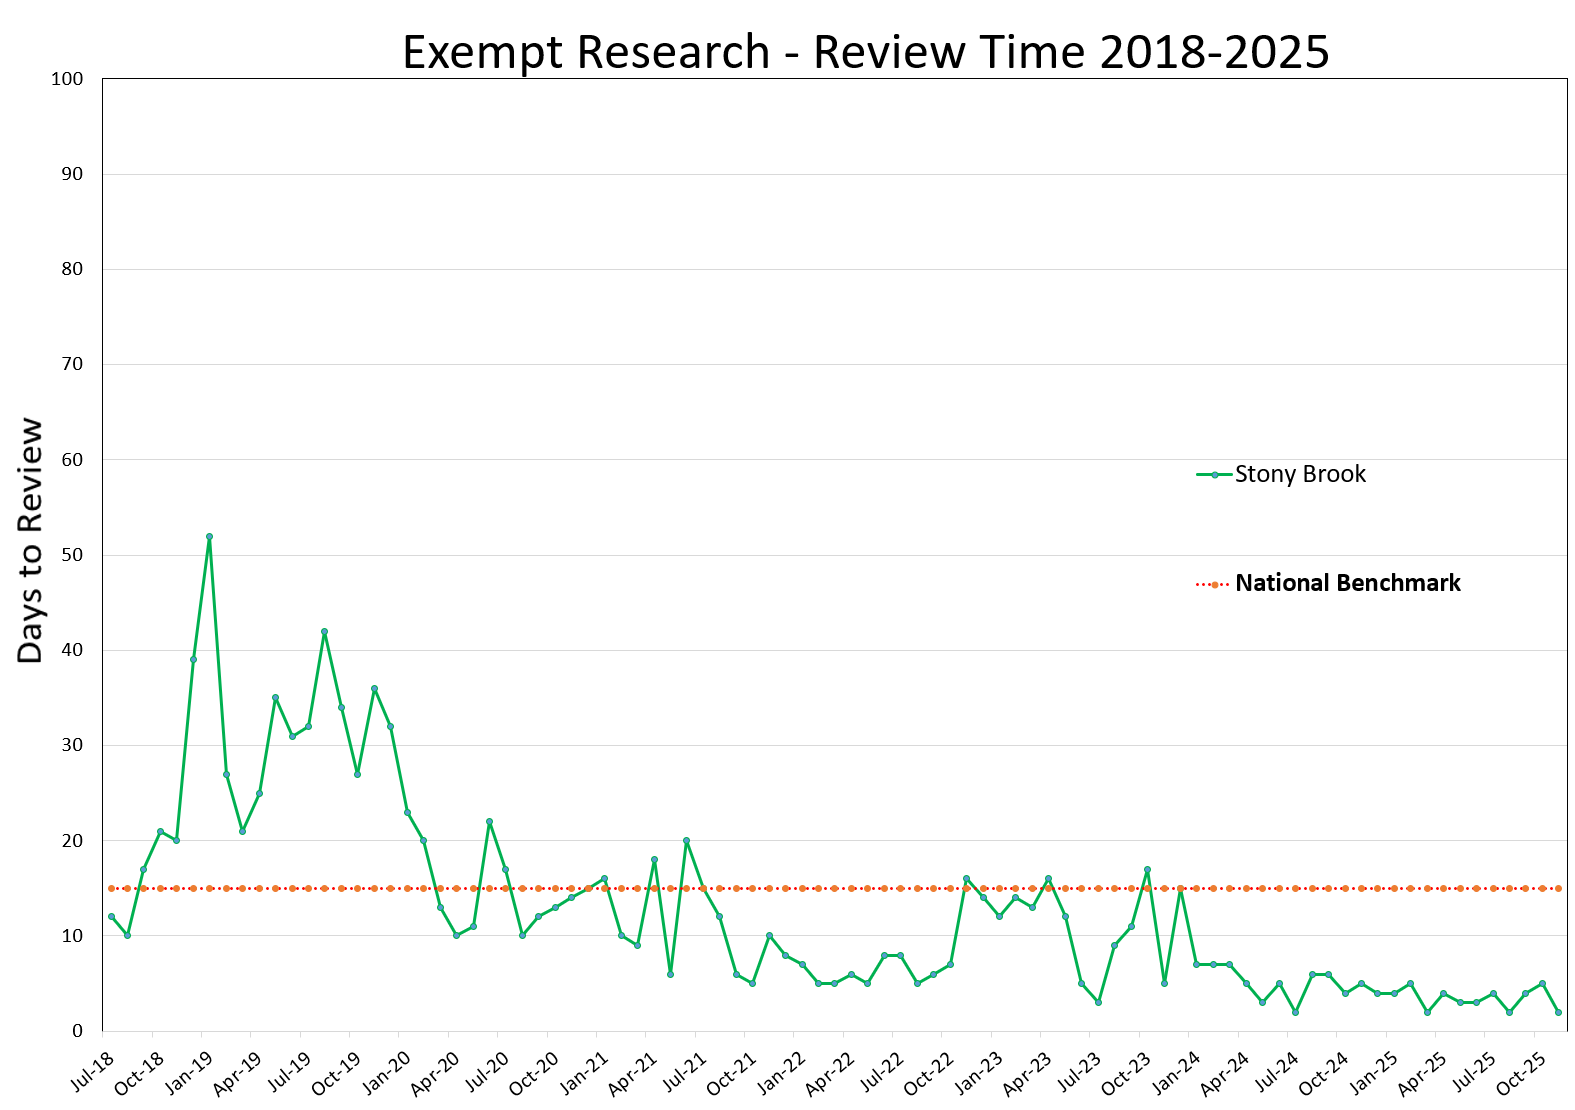
Task: Click the Jul-25 x-axis label
Action: [x=1473, y=1071]
